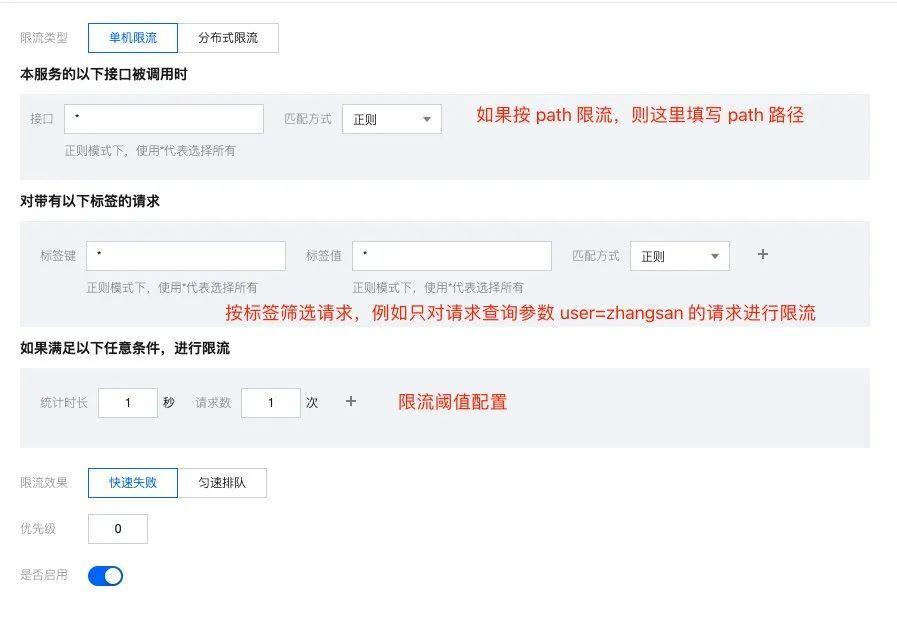Screen dimensions: 897x618
Task: Click the 标签值 input field
Action: (451, 256)
